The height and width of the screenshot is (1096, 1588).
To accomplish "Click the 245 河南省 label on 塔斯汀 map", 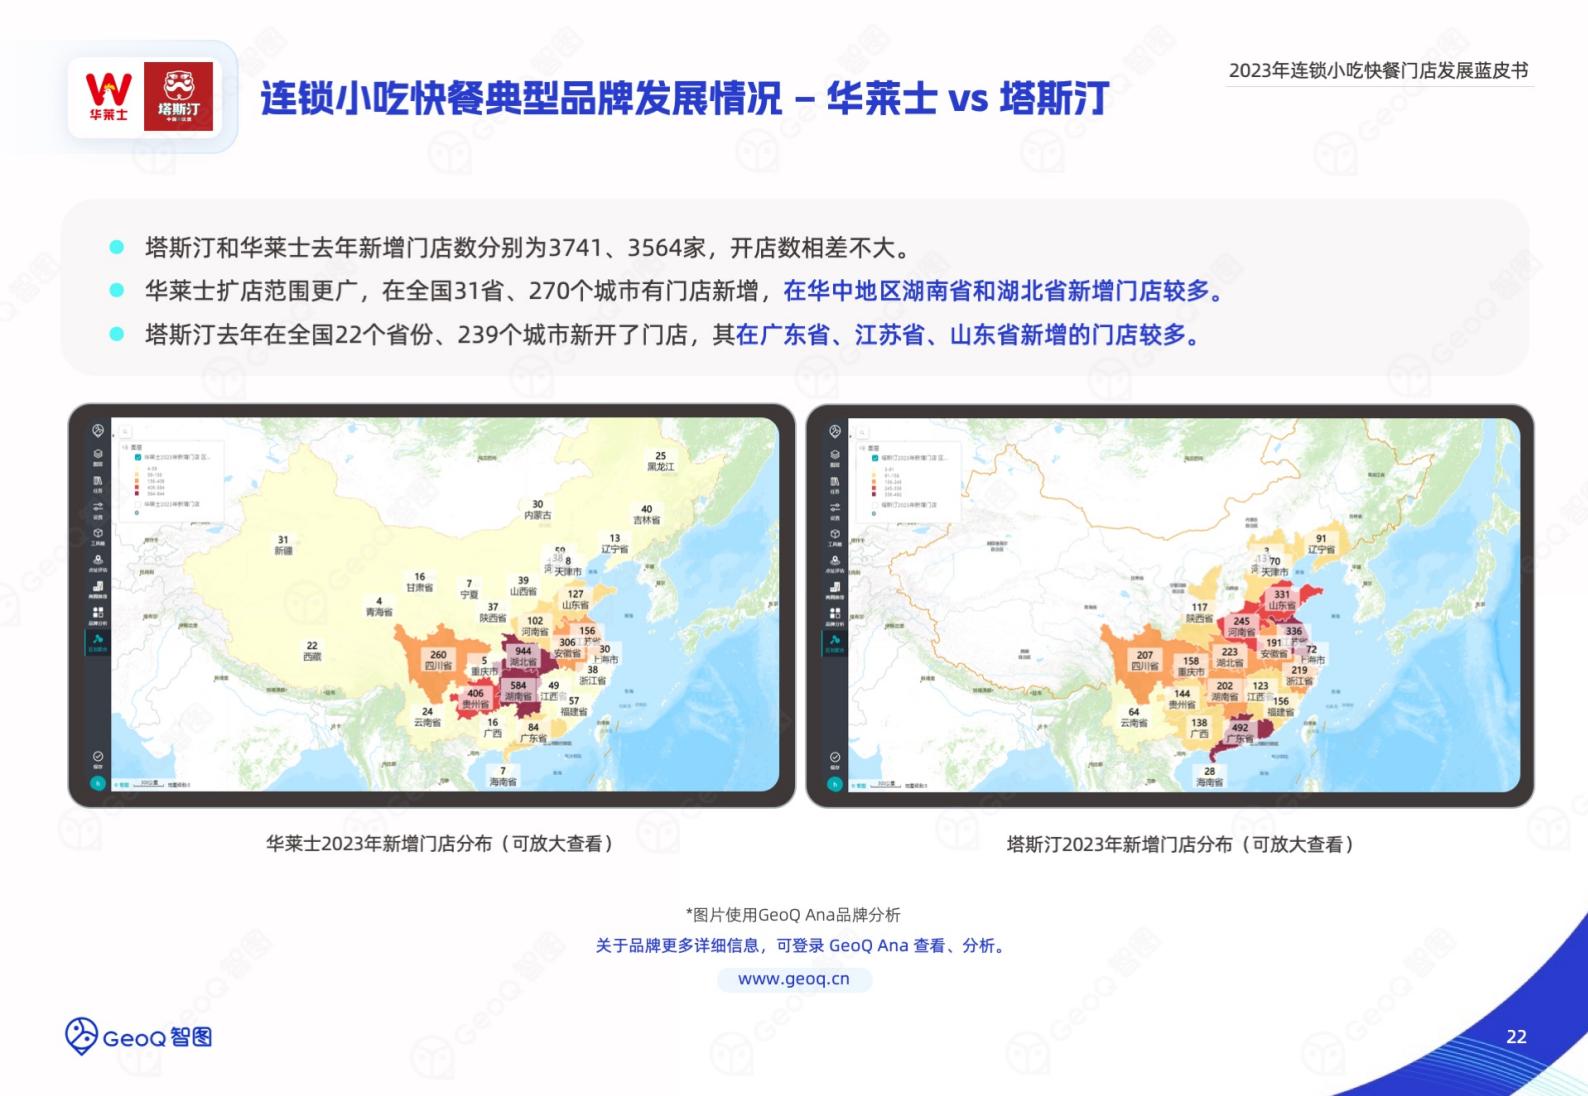I will 1241,626.
